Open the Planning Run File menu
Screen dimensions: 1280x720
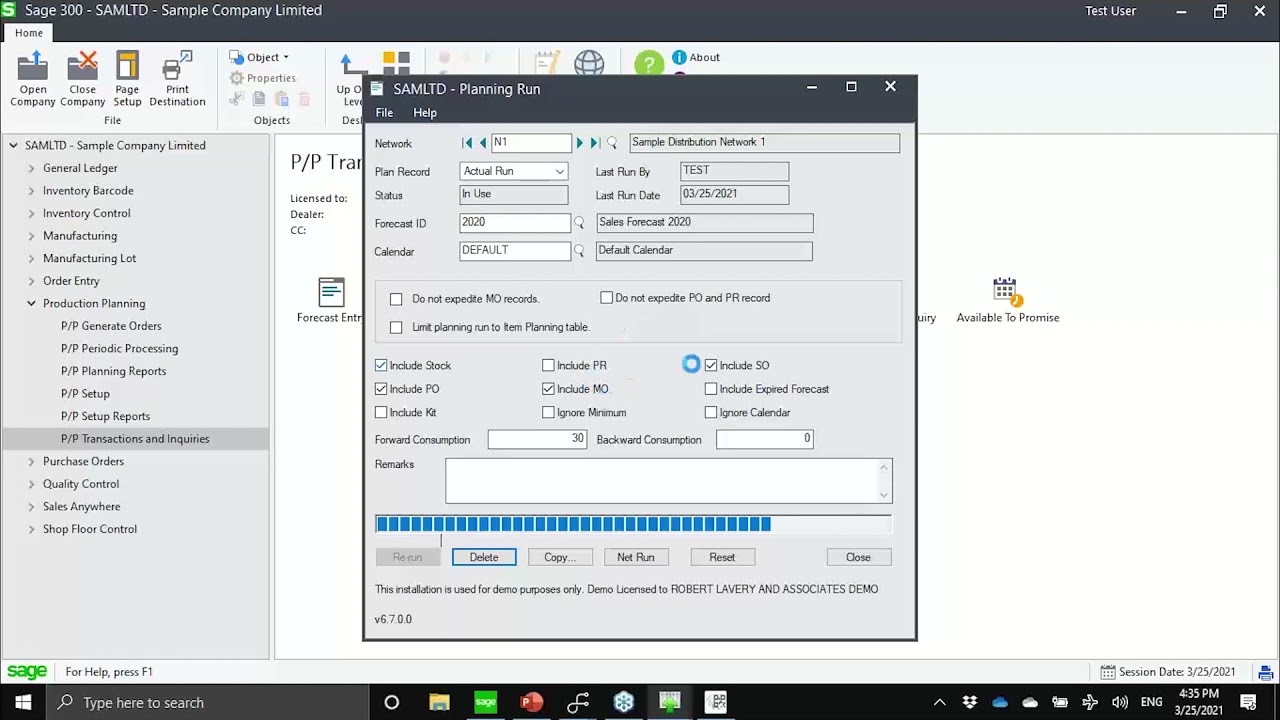[384, 113]
